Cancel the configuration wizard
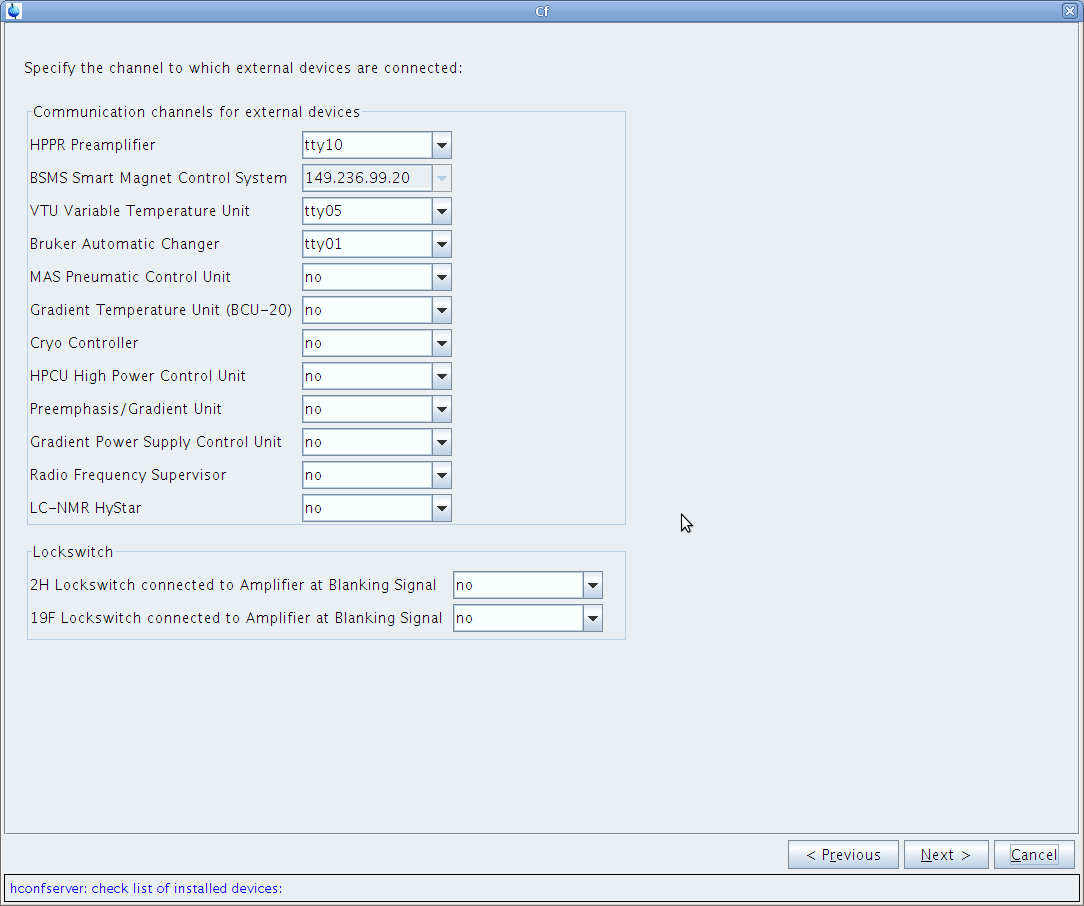The image size is (1084, 906). pos(1033,855)
